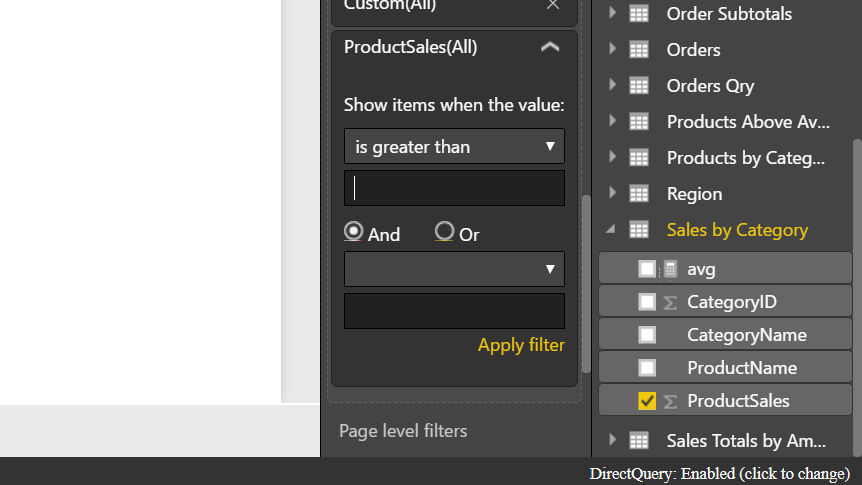Click DirectQuery: Enabled status text
The image size is (862, 485).
[x=720, y=473]
